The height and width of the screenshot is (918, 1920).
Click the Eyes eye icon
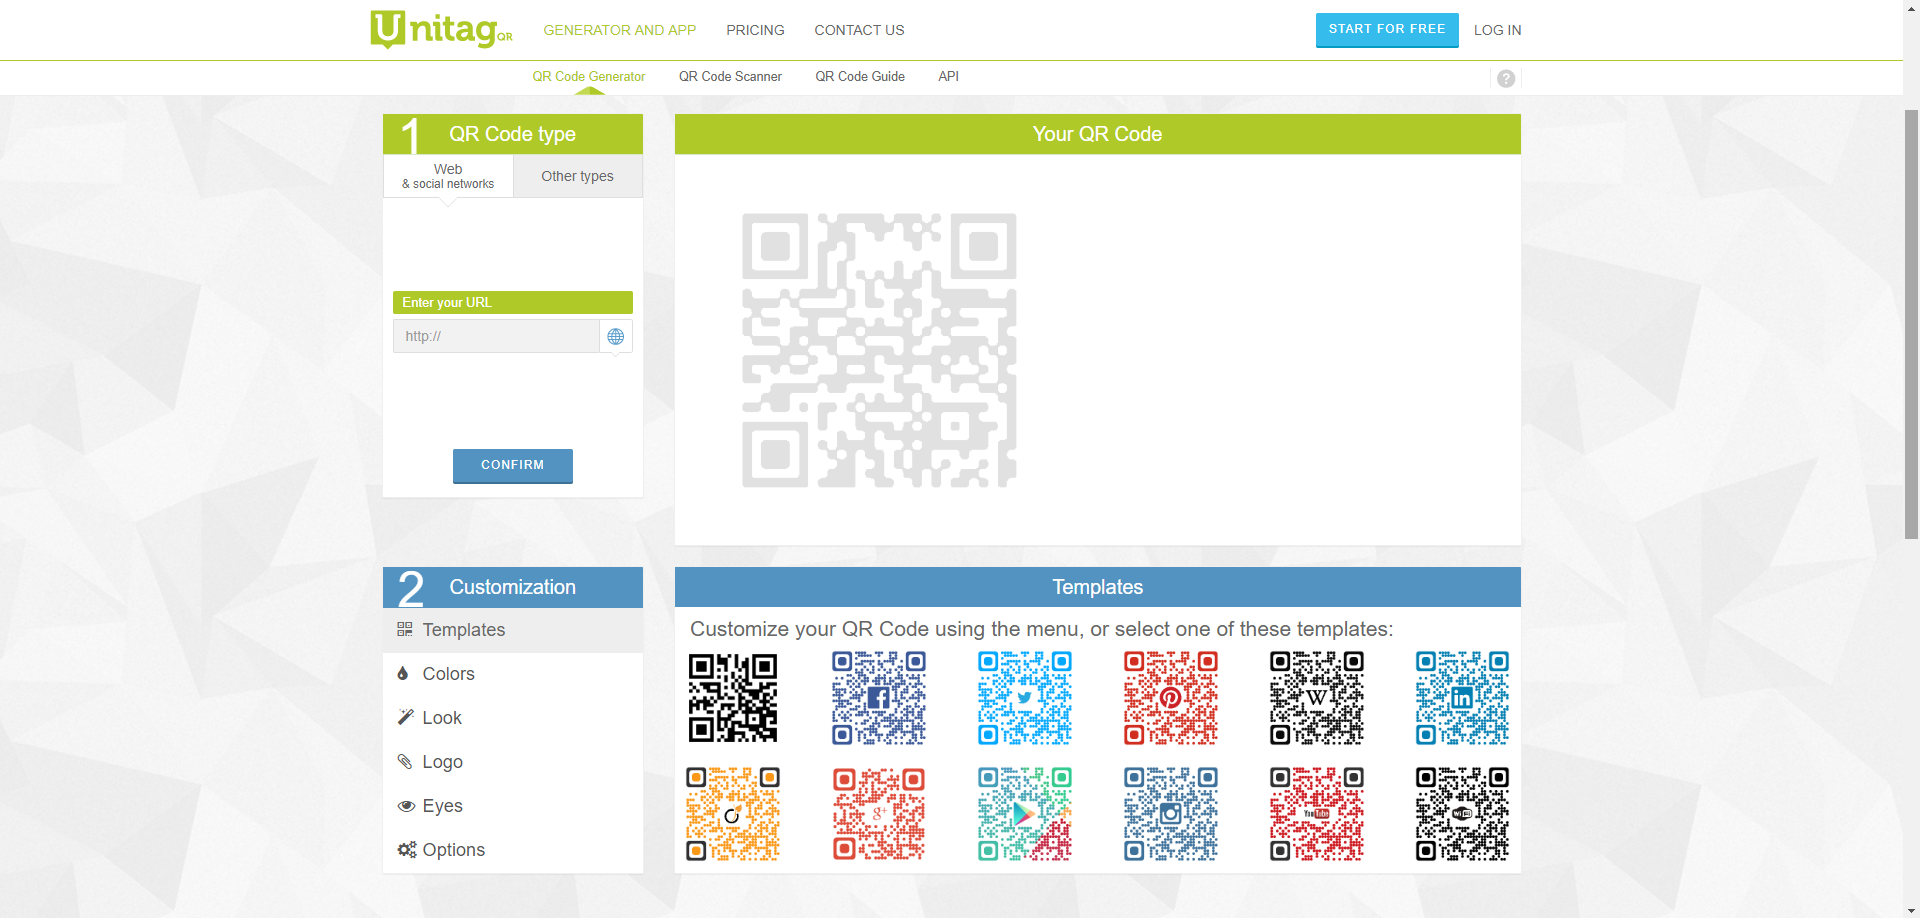tap(406, 806)
